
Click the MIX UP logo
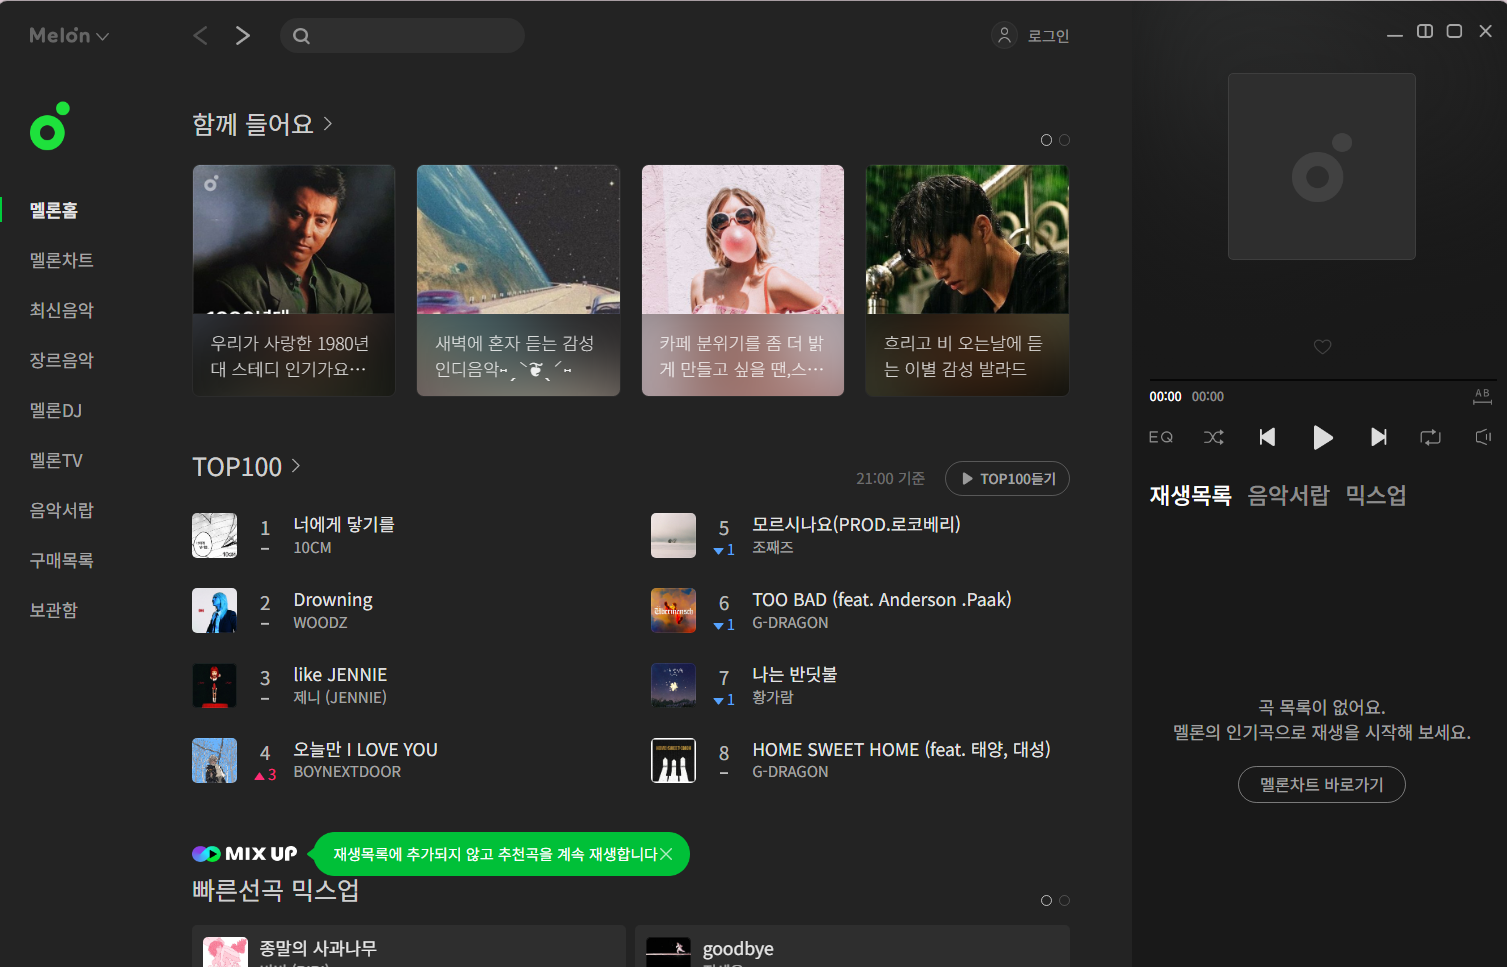[245, 853]
